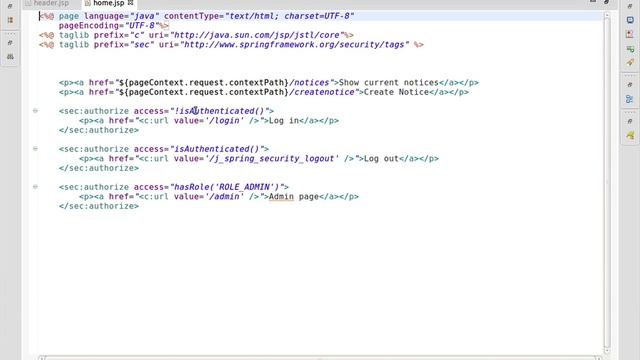Restore the top-left minimized view stack

pos(10,6)
